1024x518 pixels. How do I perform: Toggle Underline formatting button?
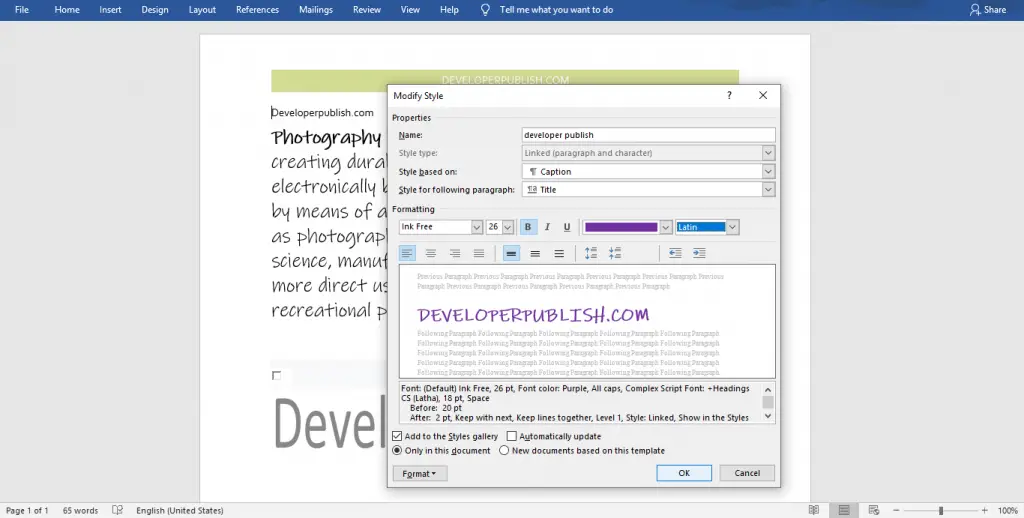click(x=567, y=227)
